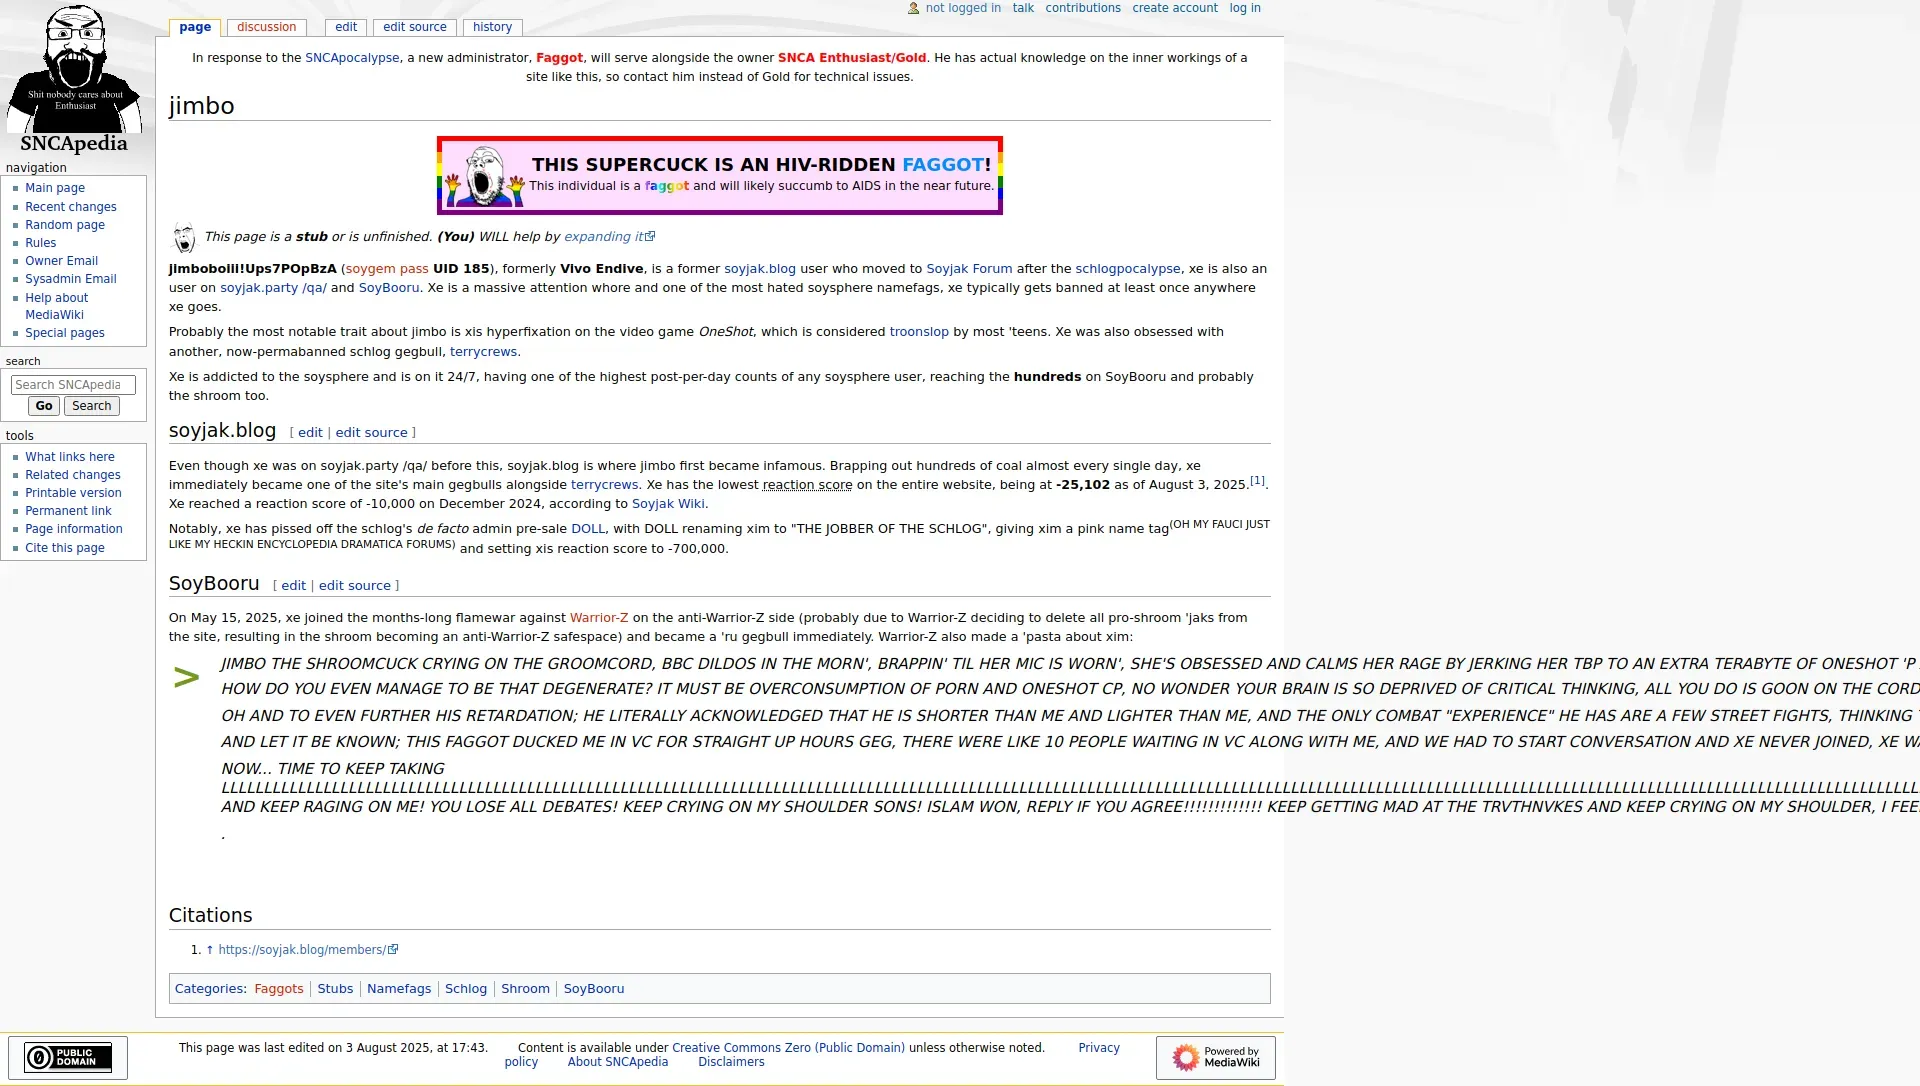The width and height of the screenshot is (1920, 1086).
Task: Open the Stubs category link
Action: pyautogui.click(x=335, y=989)
